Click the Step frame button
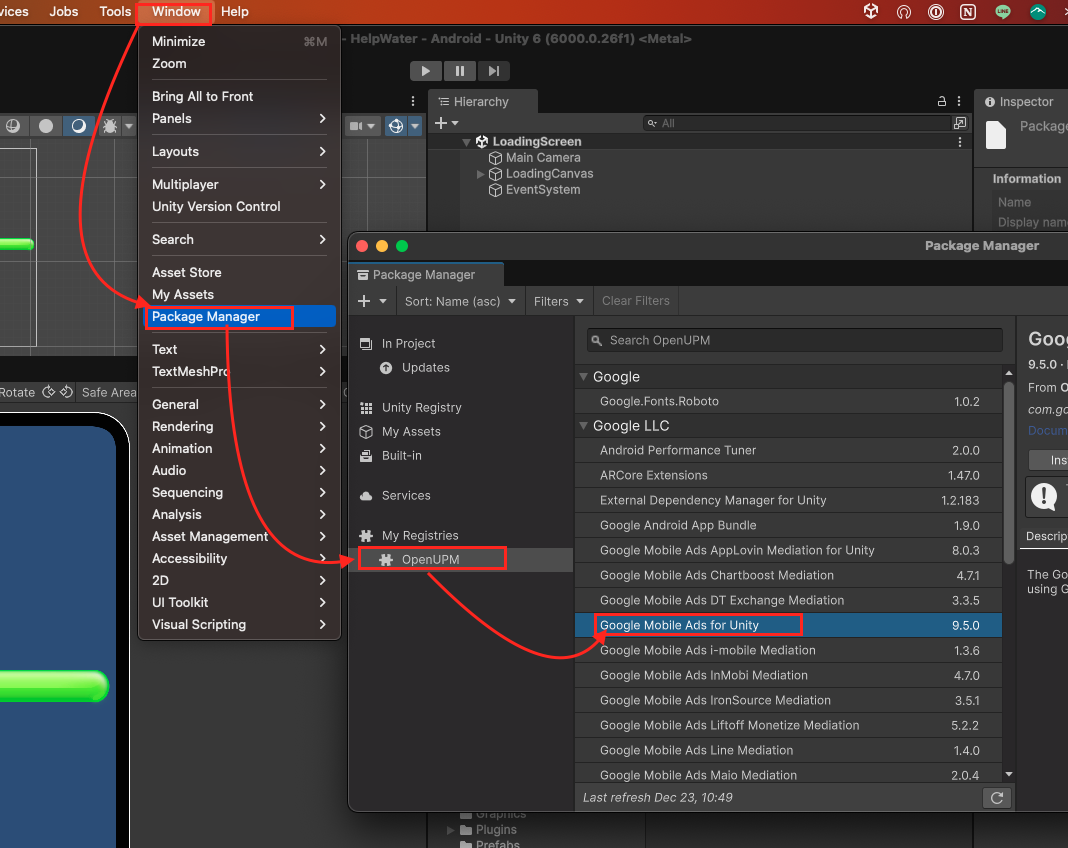1068x848 pixels. click(494, 71)
